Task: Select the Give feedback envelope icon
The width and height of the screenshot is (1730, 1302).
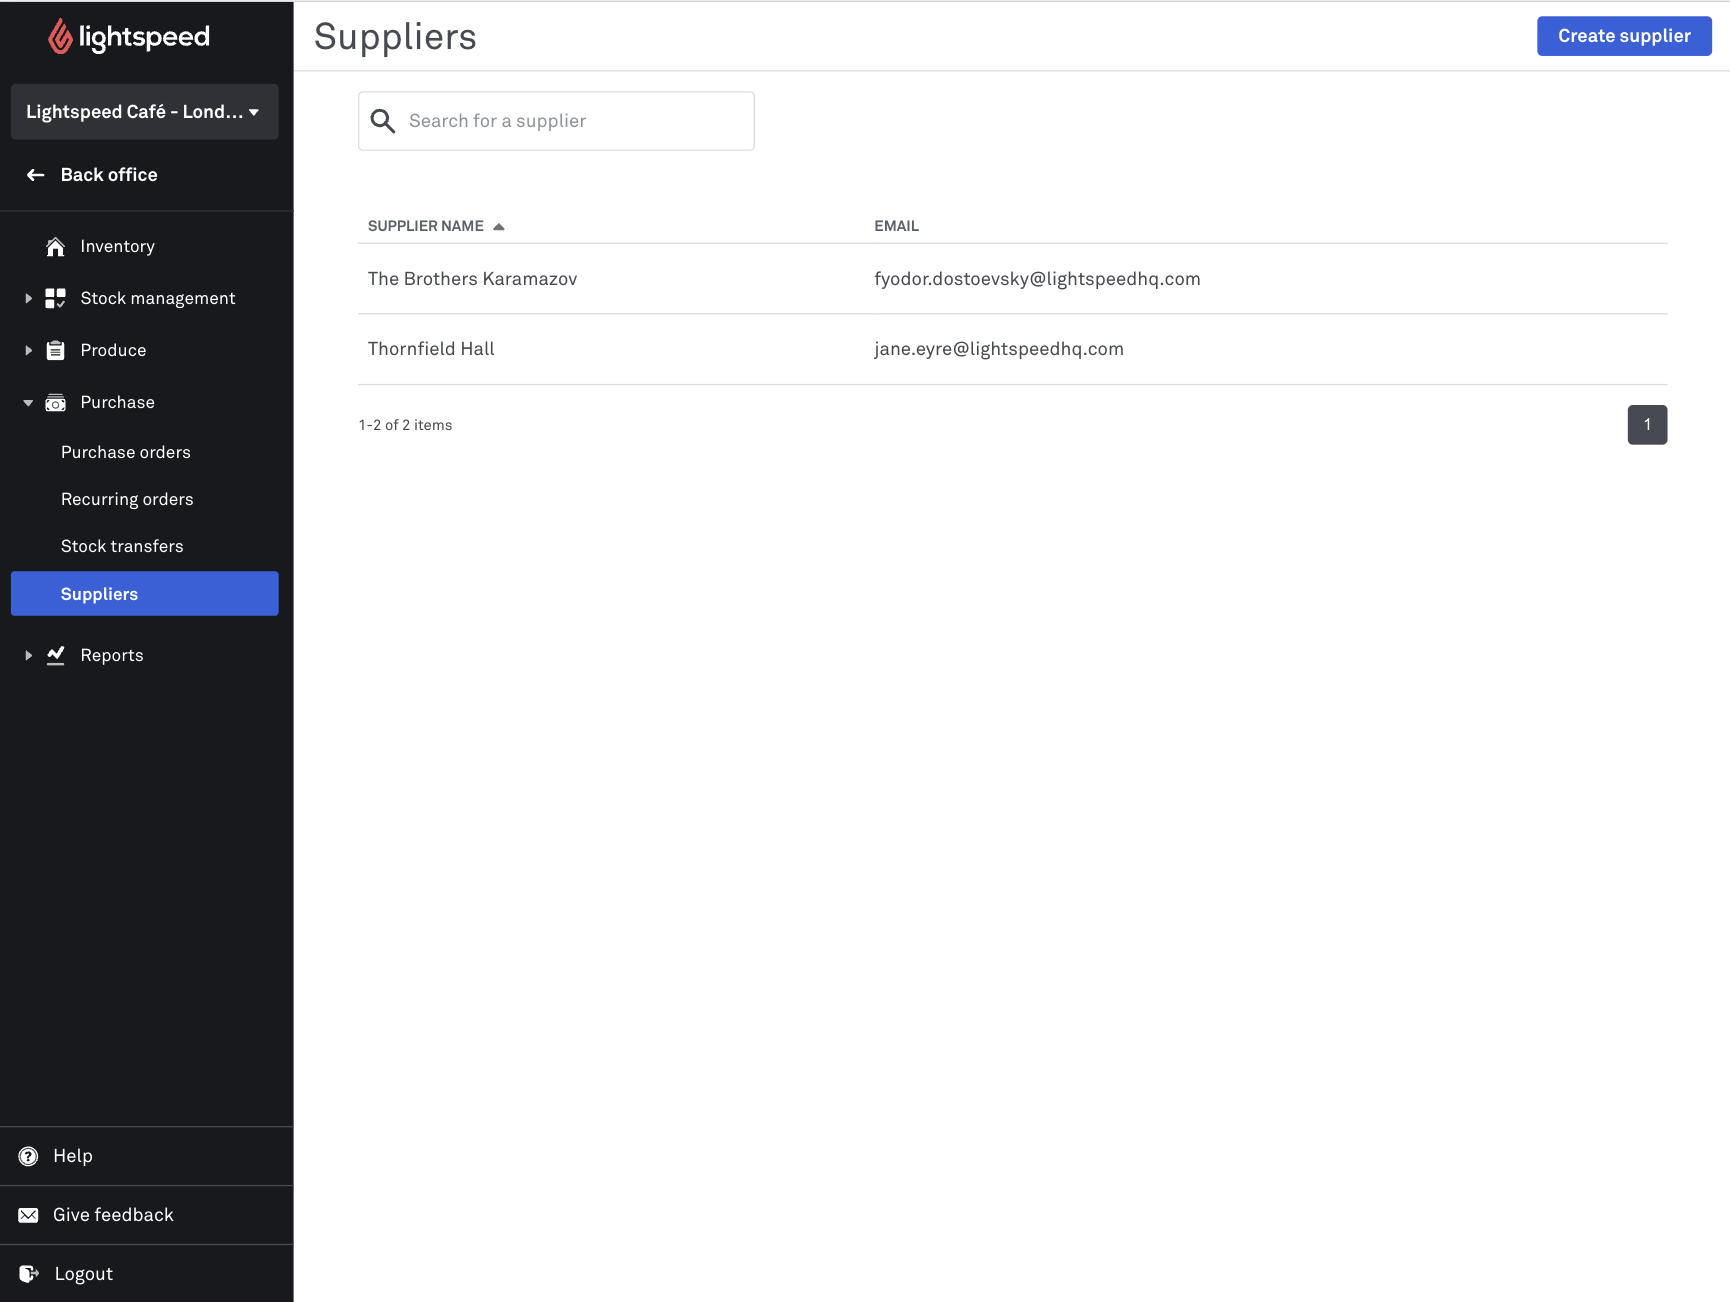Action: 28,1214
